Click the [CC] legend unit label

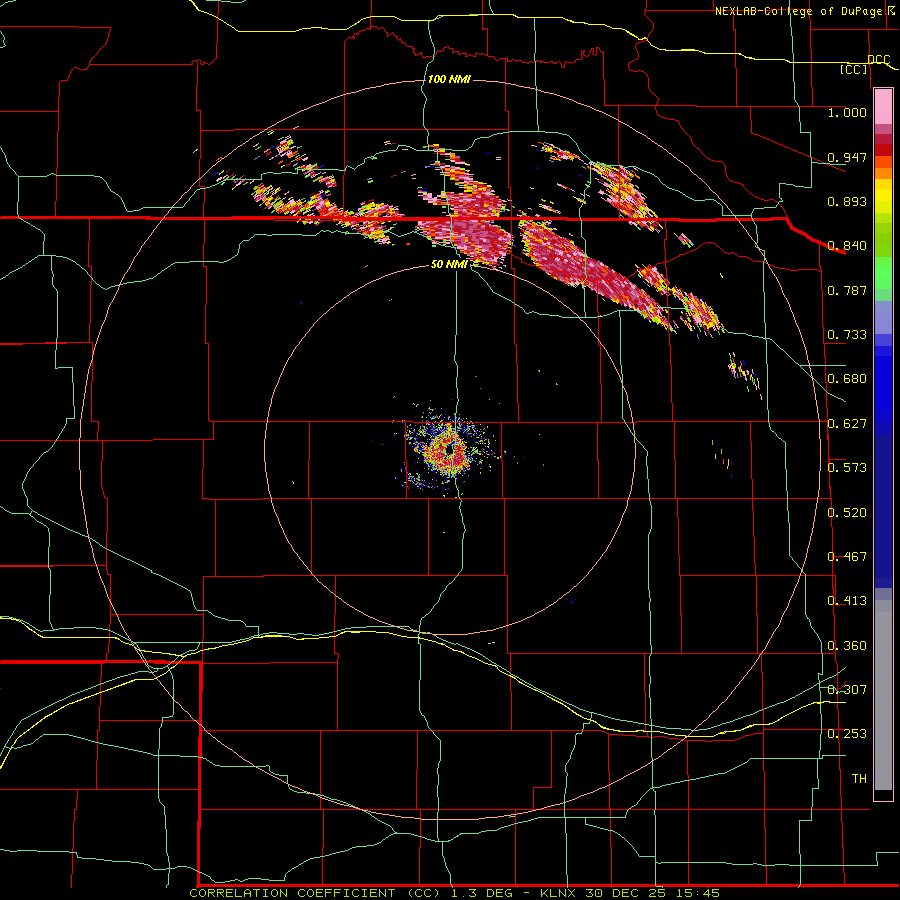pyautogui.click(x=854, y=69)
